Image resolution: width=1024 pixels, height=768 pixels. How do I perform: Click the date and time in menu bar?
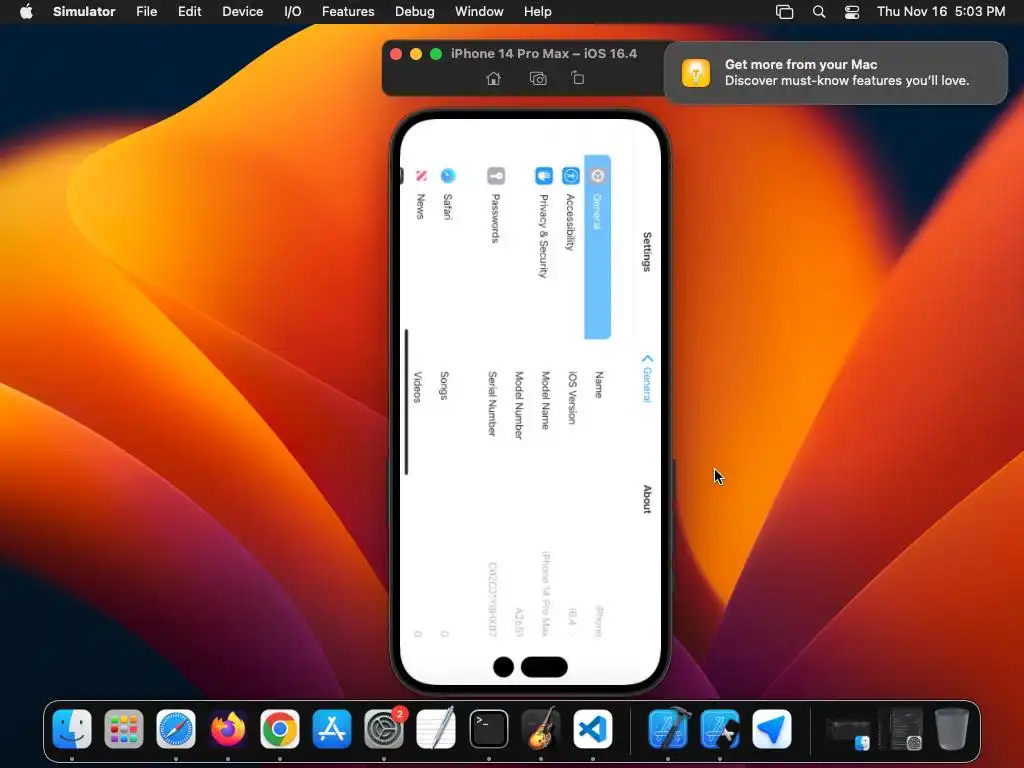[941, 12]
